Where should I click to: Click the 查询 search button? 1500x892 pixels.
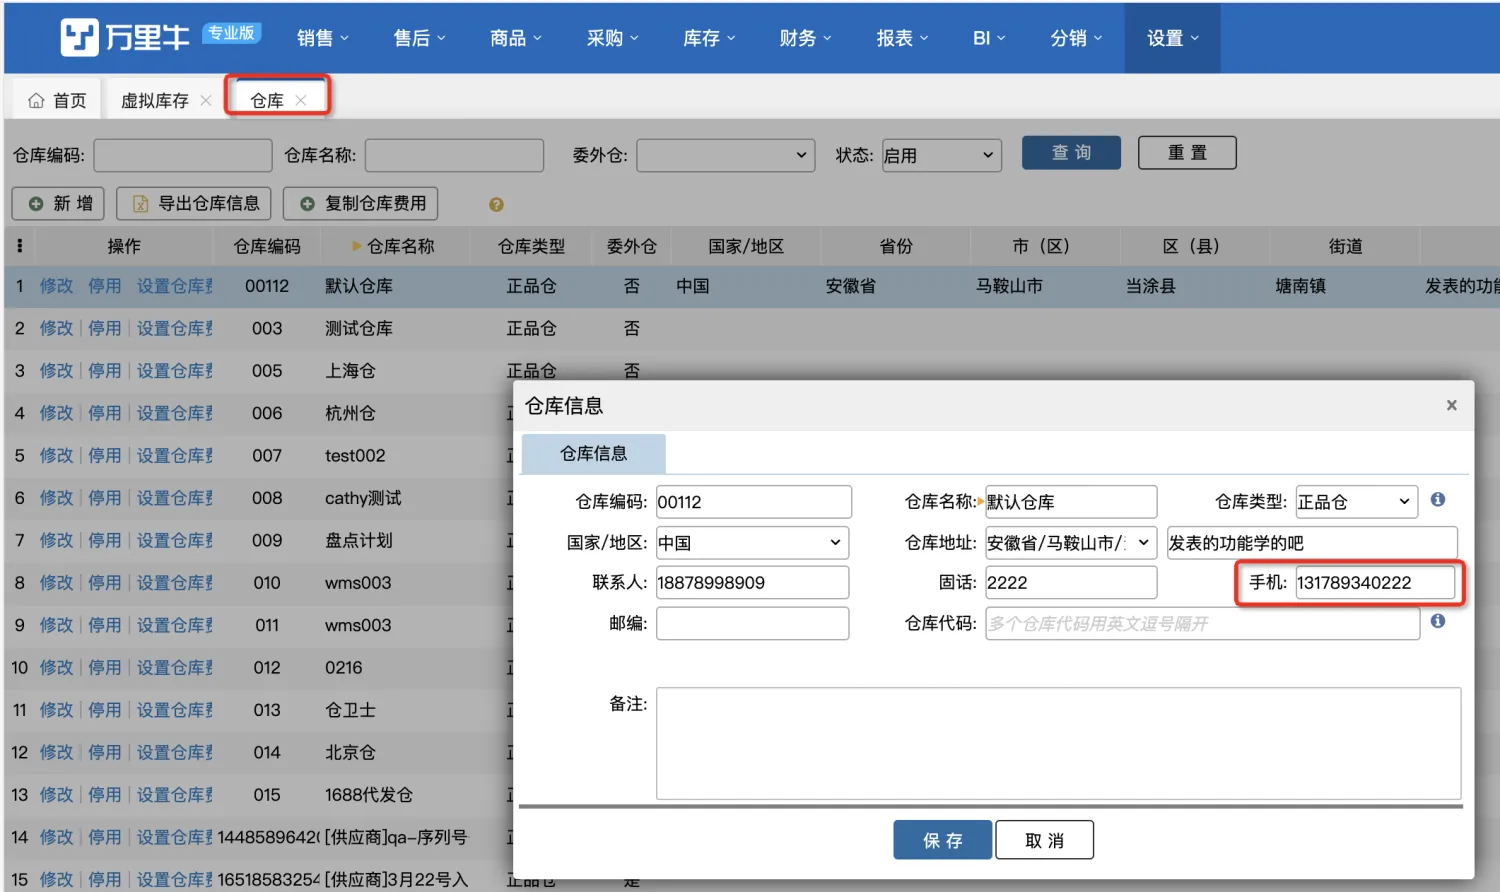pyautogui.click(x=1071, y=153)
